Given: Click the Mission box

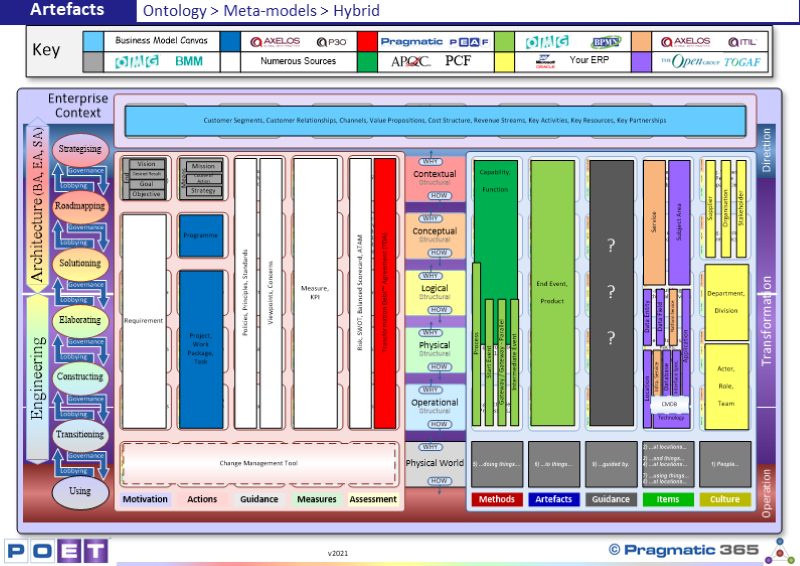Looking at the screenshot, I should [x=203, y=166].
